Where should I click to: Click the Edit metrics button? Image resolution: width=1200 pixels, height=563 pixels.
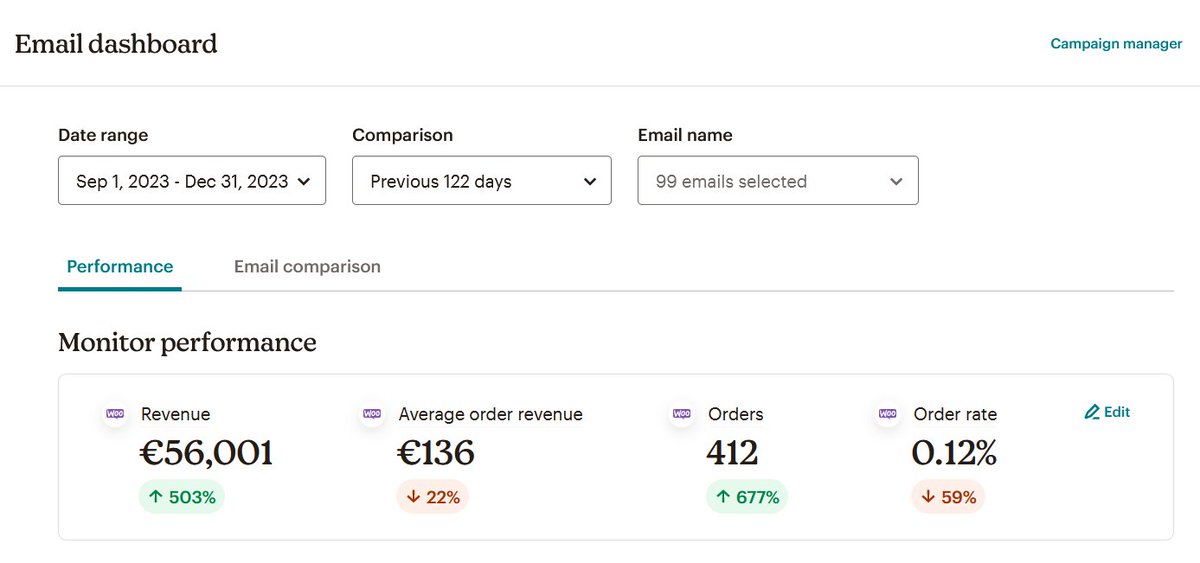pyautogui.click(x=1107, y=412)
